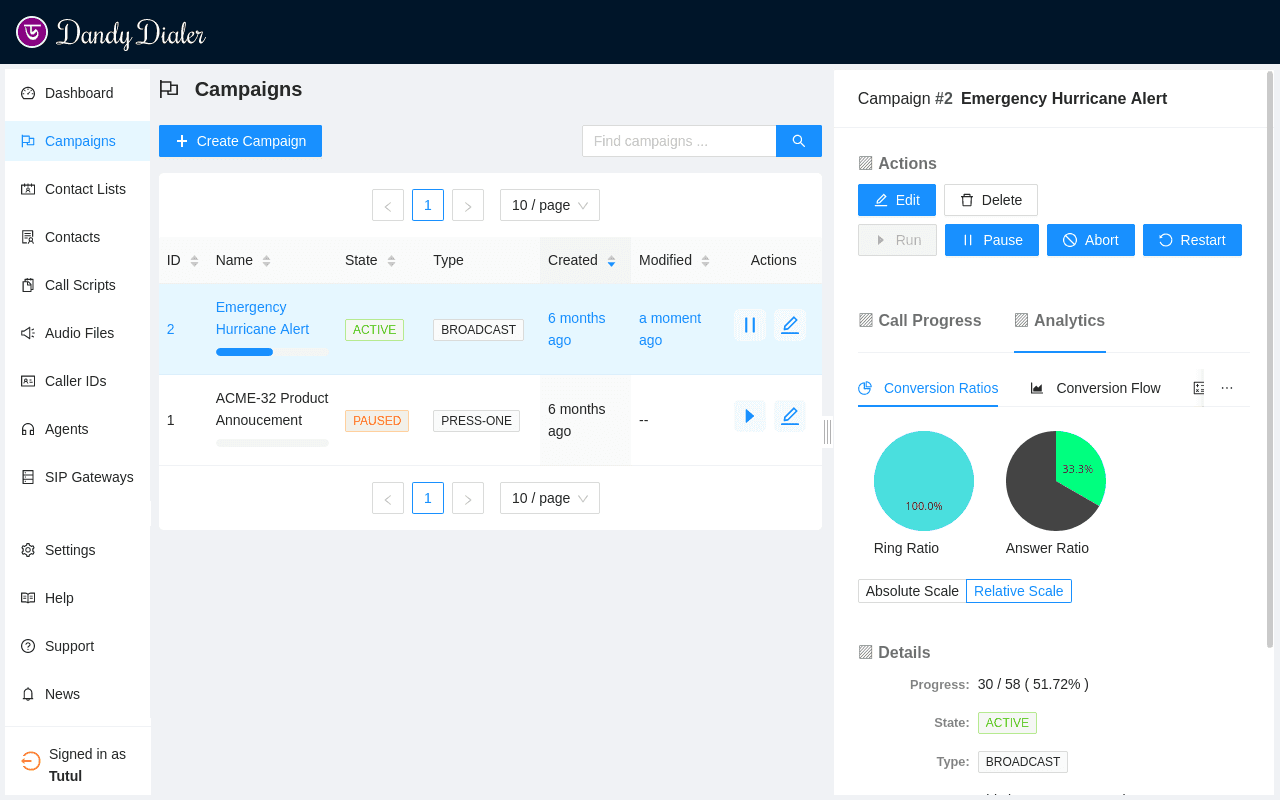This screenshot has height=800, width=1280.
Task: Open the bottom page size selector
Action: click(x=549, y=498)
